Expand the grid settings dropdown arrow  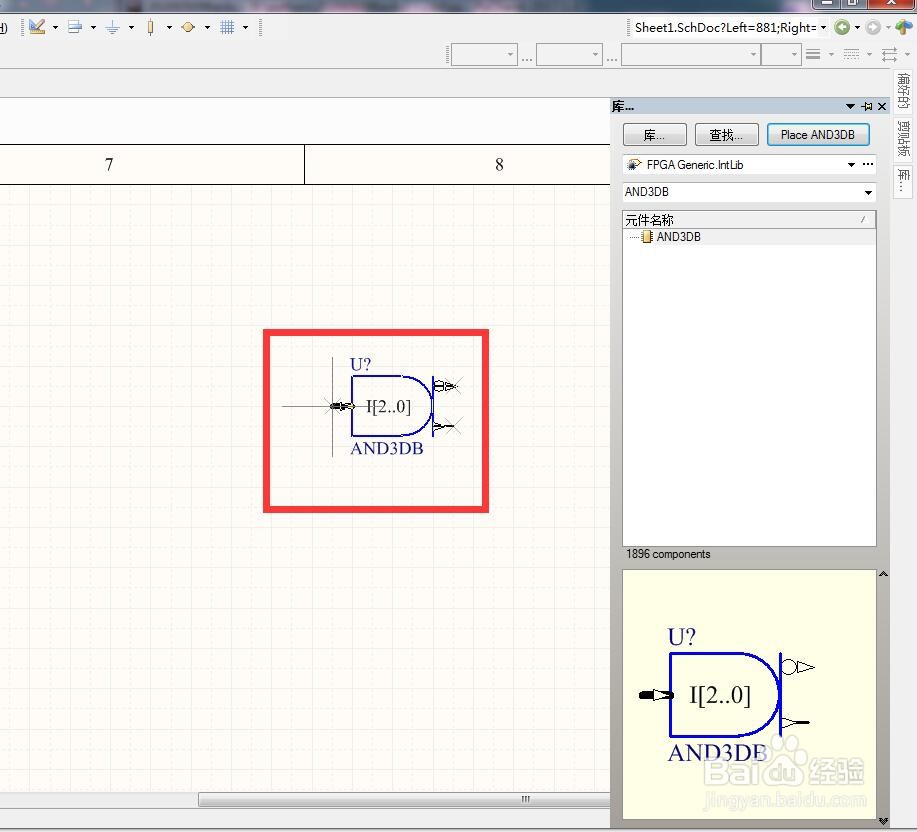pos(245,27)
